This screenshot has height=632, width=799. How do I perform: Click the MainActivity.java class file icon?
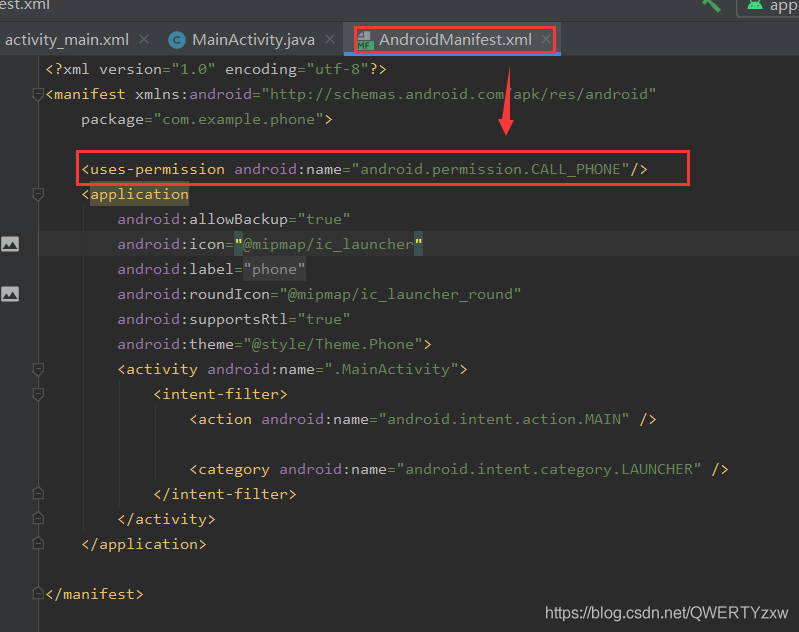tap(177, 40)
